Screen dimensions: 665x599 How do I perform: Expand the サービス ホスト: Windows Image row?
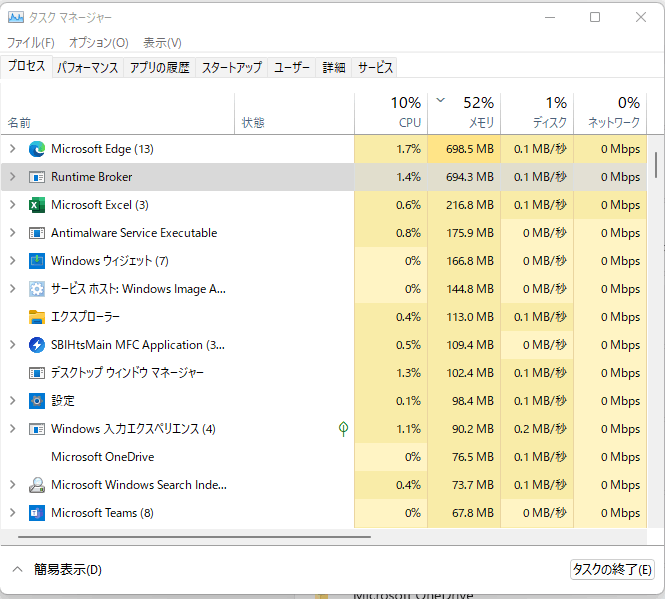pyautogui.click(x=13, y=289)
